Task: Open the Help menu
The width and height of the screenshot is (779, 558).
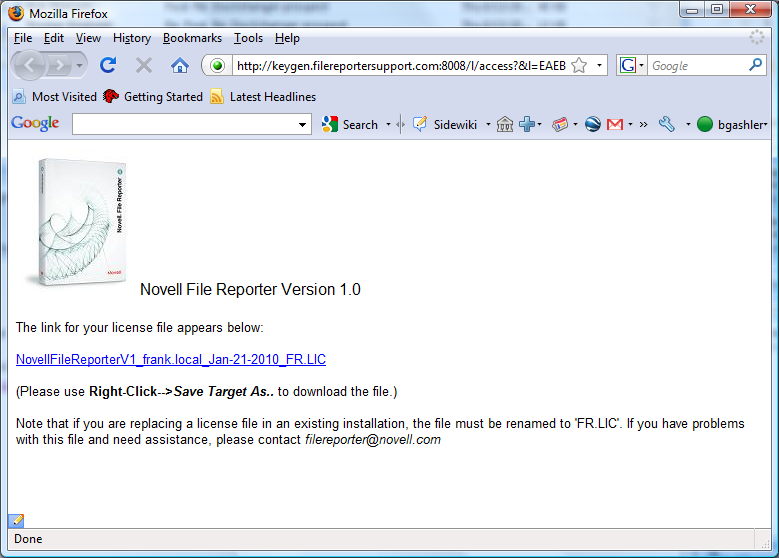Action: point(287,38)
